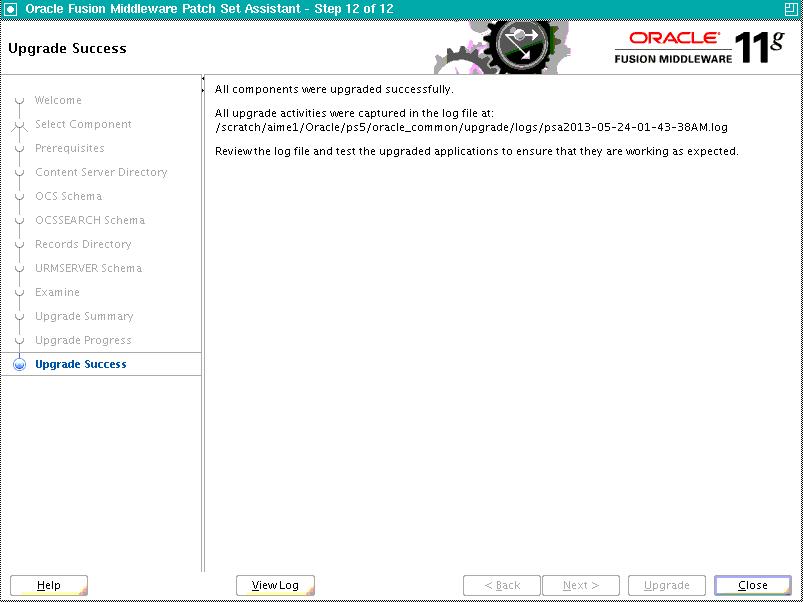
Task: Open the View Log button
Action: click(275, 585)
